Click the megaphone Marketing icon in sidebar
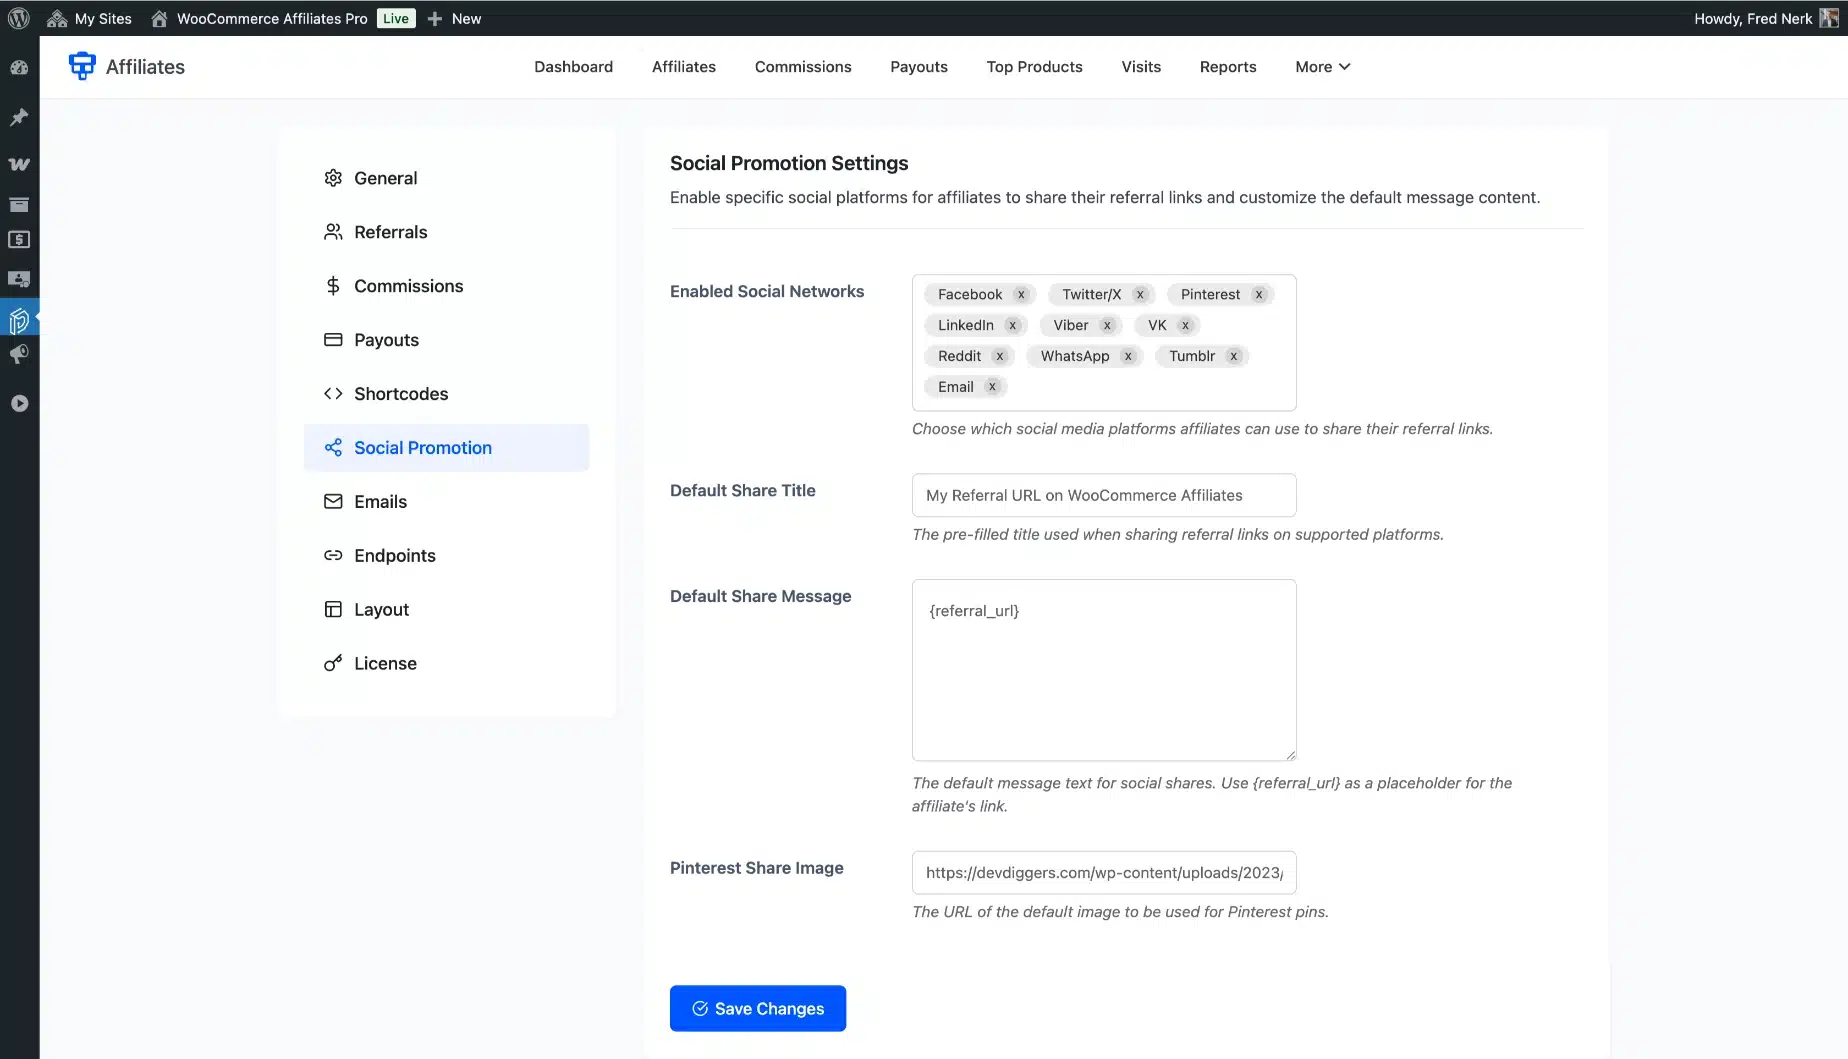1848x1059 pixels. click(x=19, y=355)
